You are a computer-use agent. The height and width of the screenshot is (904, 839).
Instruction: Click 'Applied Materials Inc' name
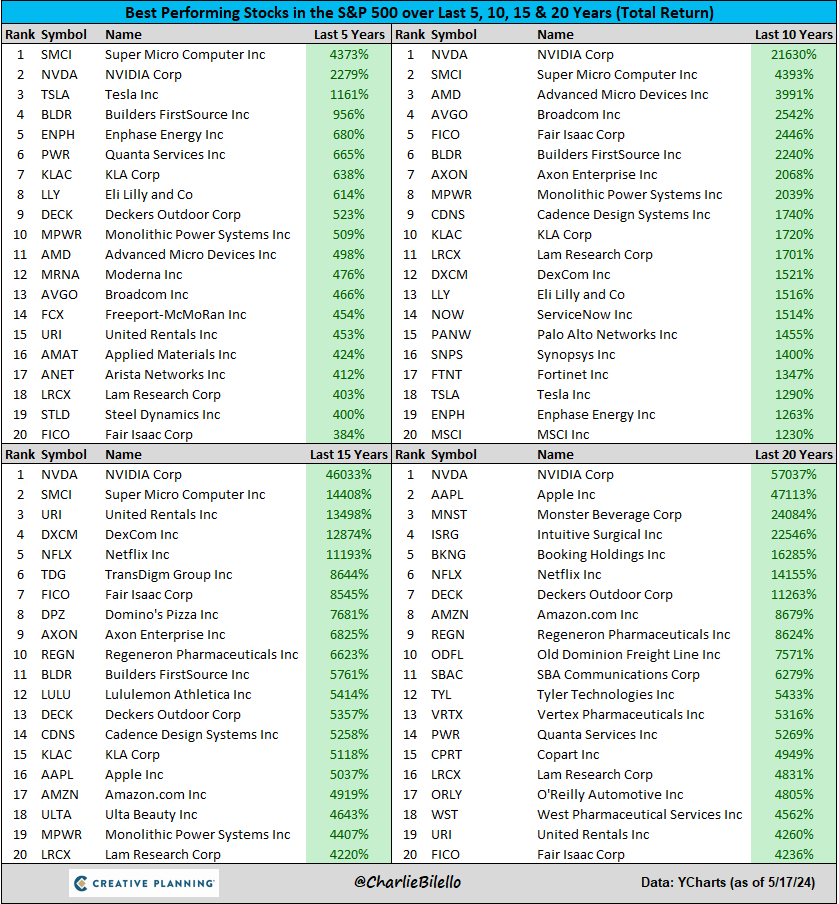click(x=171, y=355)
